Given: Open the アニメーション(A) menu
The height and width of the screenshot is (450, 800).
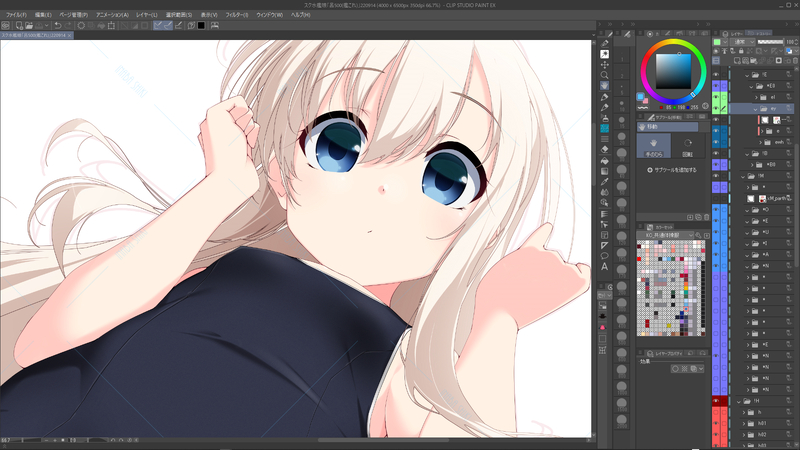Looking at the screenshot, I should 112,15.
